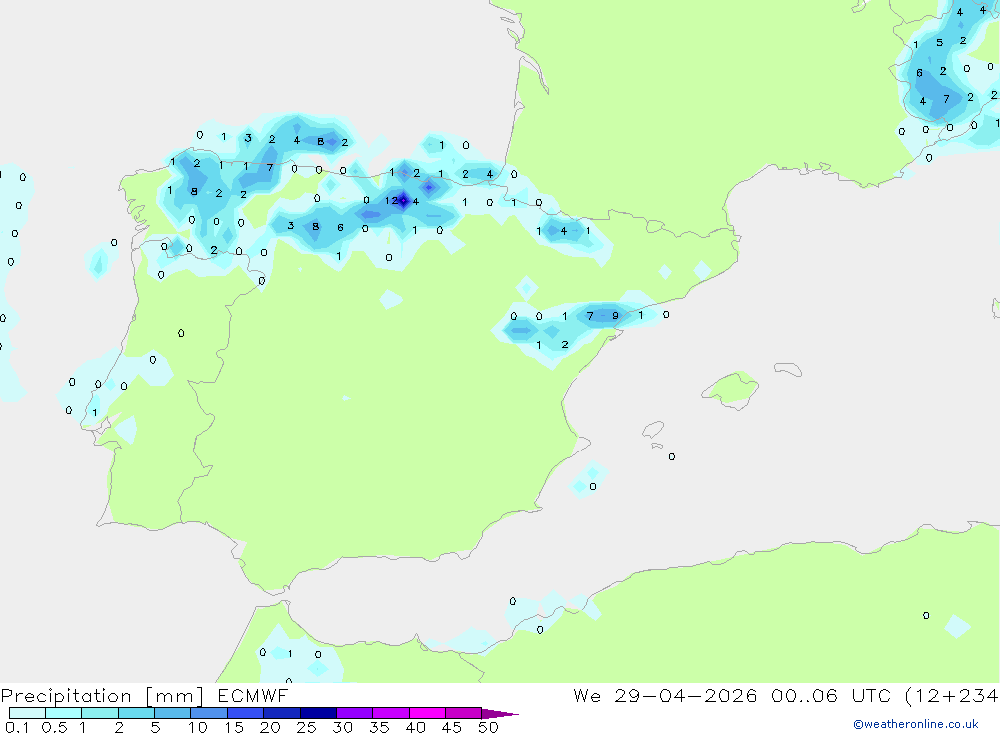Viewport: 1000px width, 733px height.
Task: Click the 20–25 mm legend swatch
Action: [282, 713]
